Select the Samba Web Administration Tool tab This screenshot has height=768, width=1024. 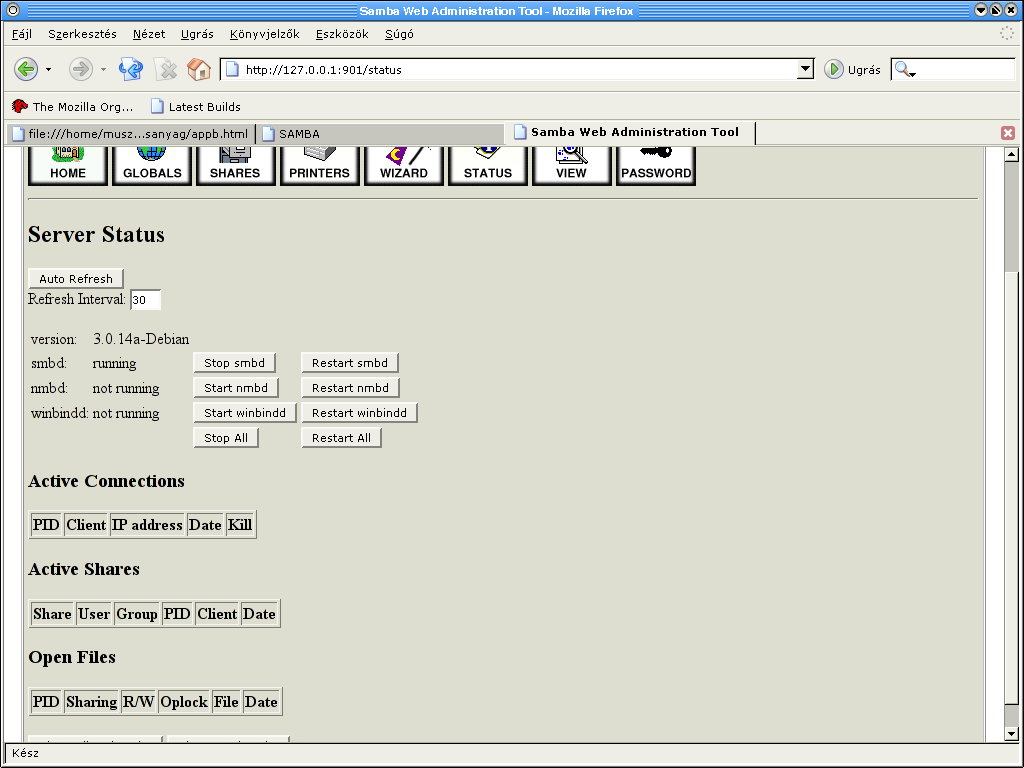point(631,132)
